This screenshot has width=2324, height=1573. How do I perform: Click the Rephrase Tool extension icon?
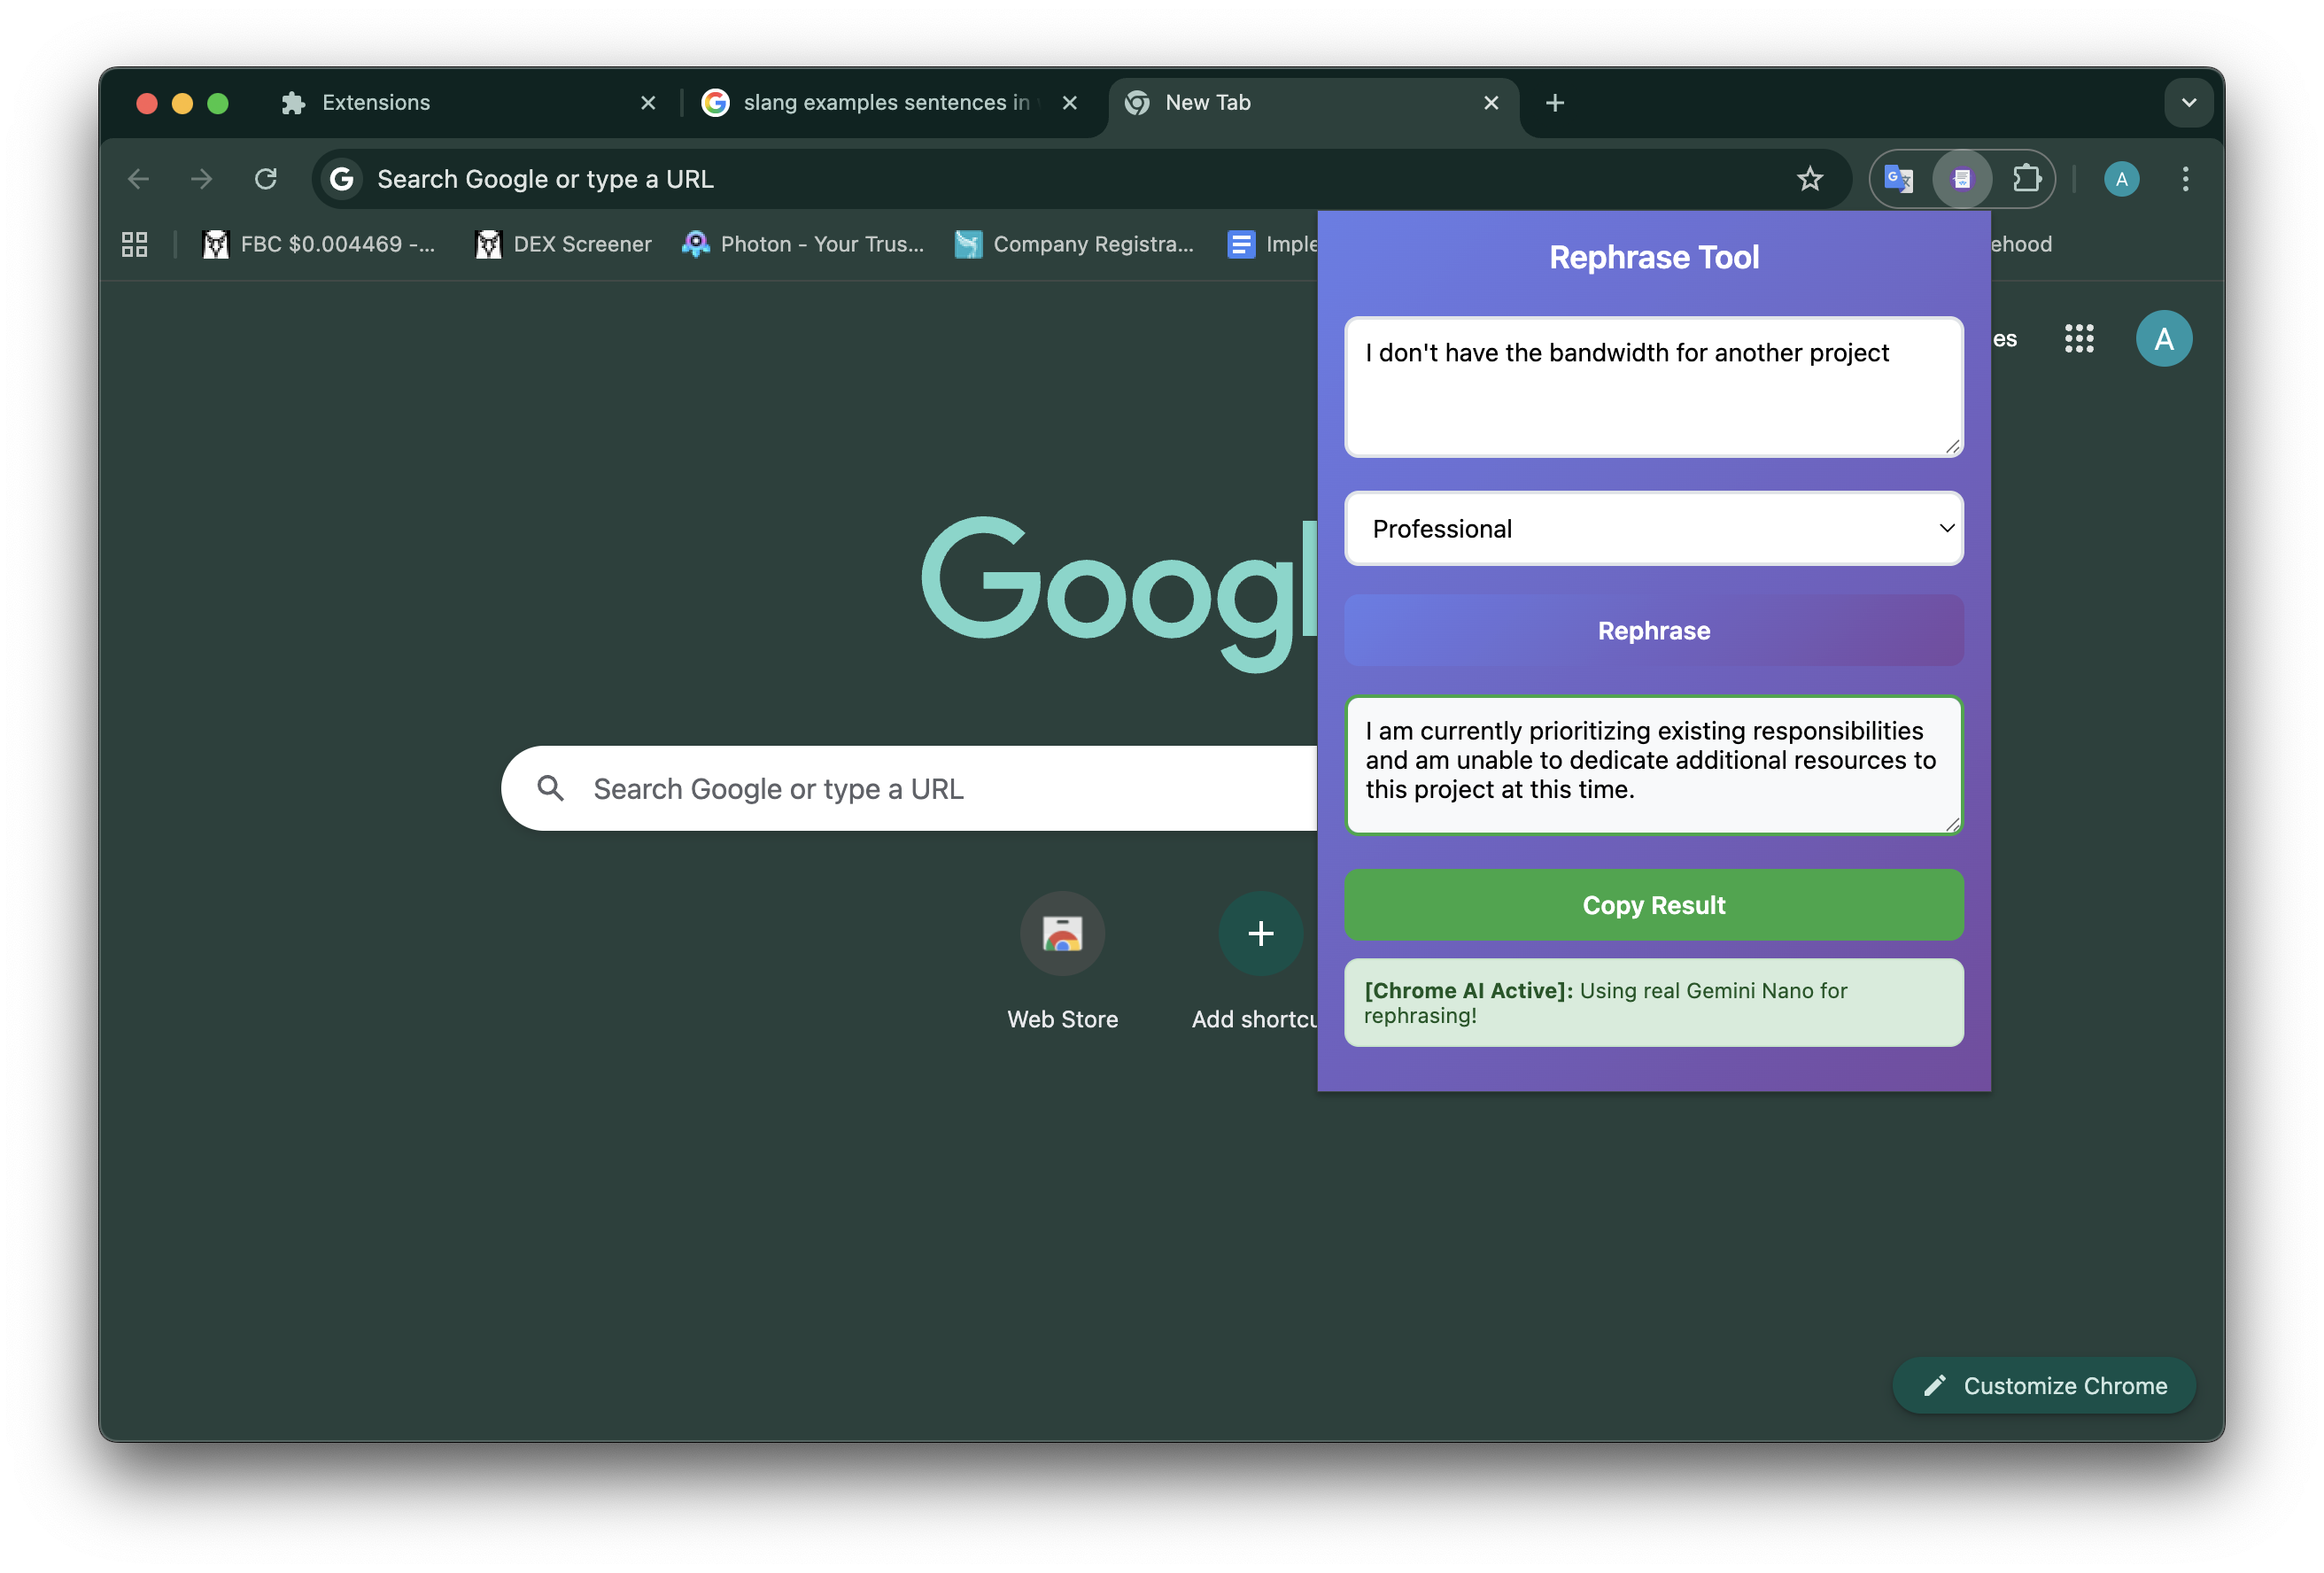point(1962,179)
